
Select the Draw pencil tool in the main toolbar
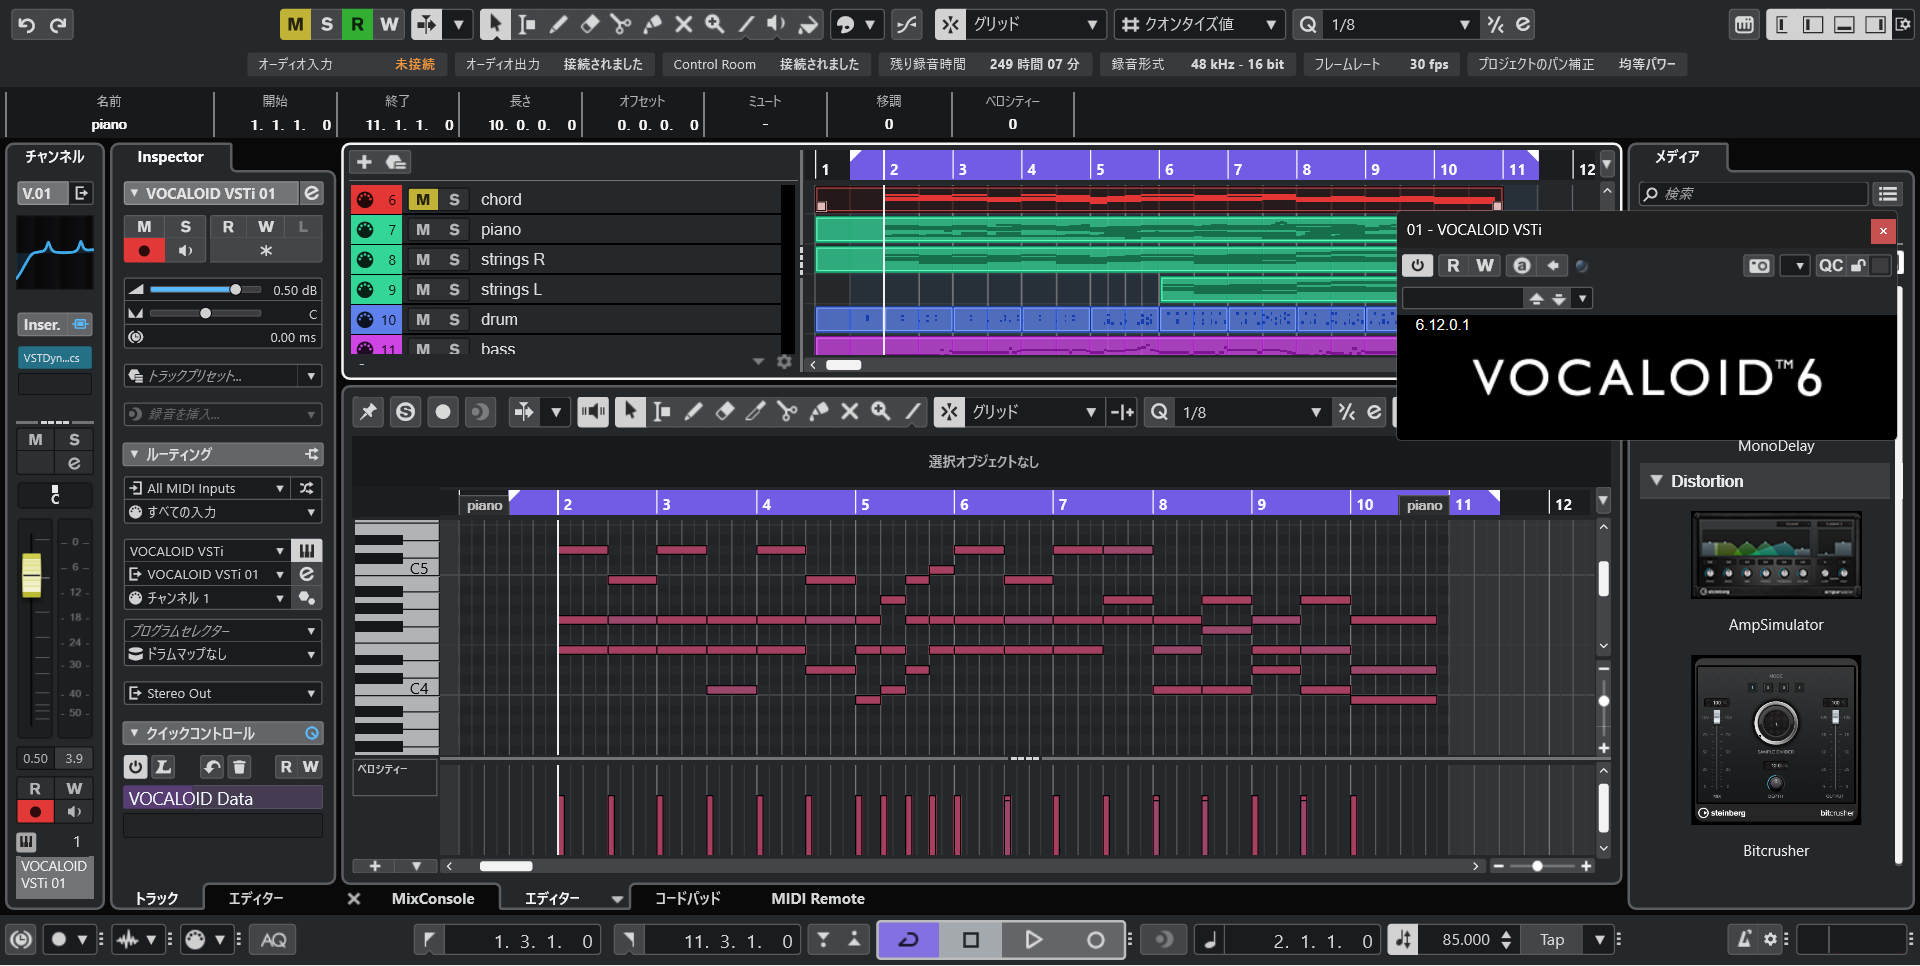[x=558, y=24]
